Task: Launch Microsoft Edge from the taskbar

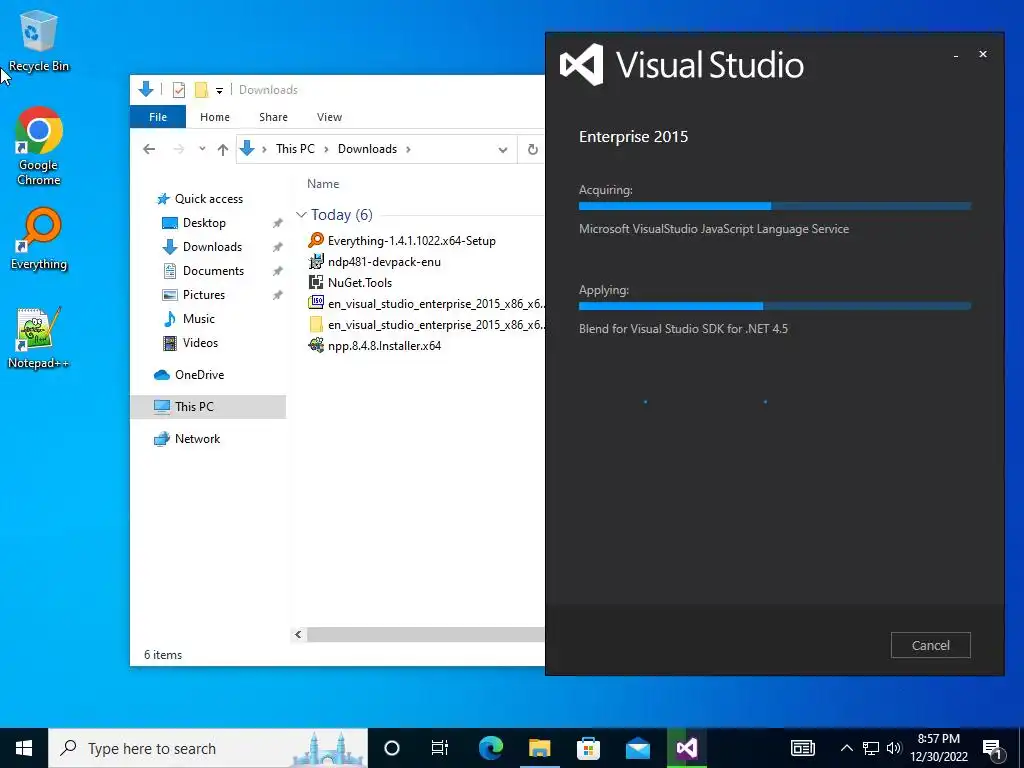Action: [491, 748]
